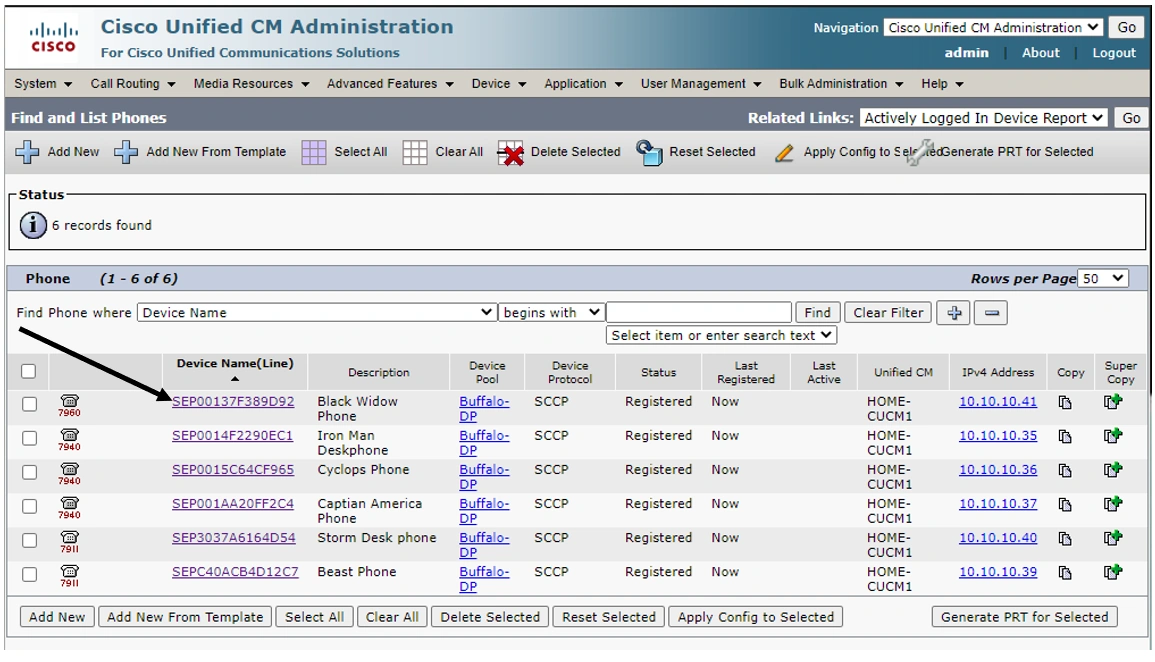
Task: Open device link SEP00137F389D92
Action: pos(233,402)
